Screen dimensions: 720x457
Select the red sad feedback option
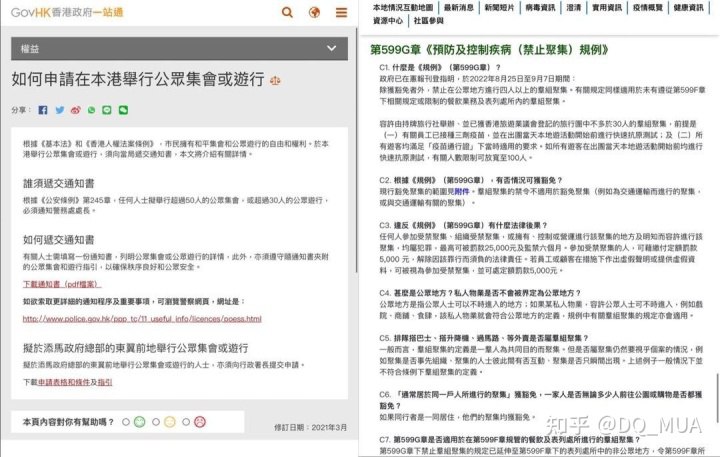click(x=199, y=421)
